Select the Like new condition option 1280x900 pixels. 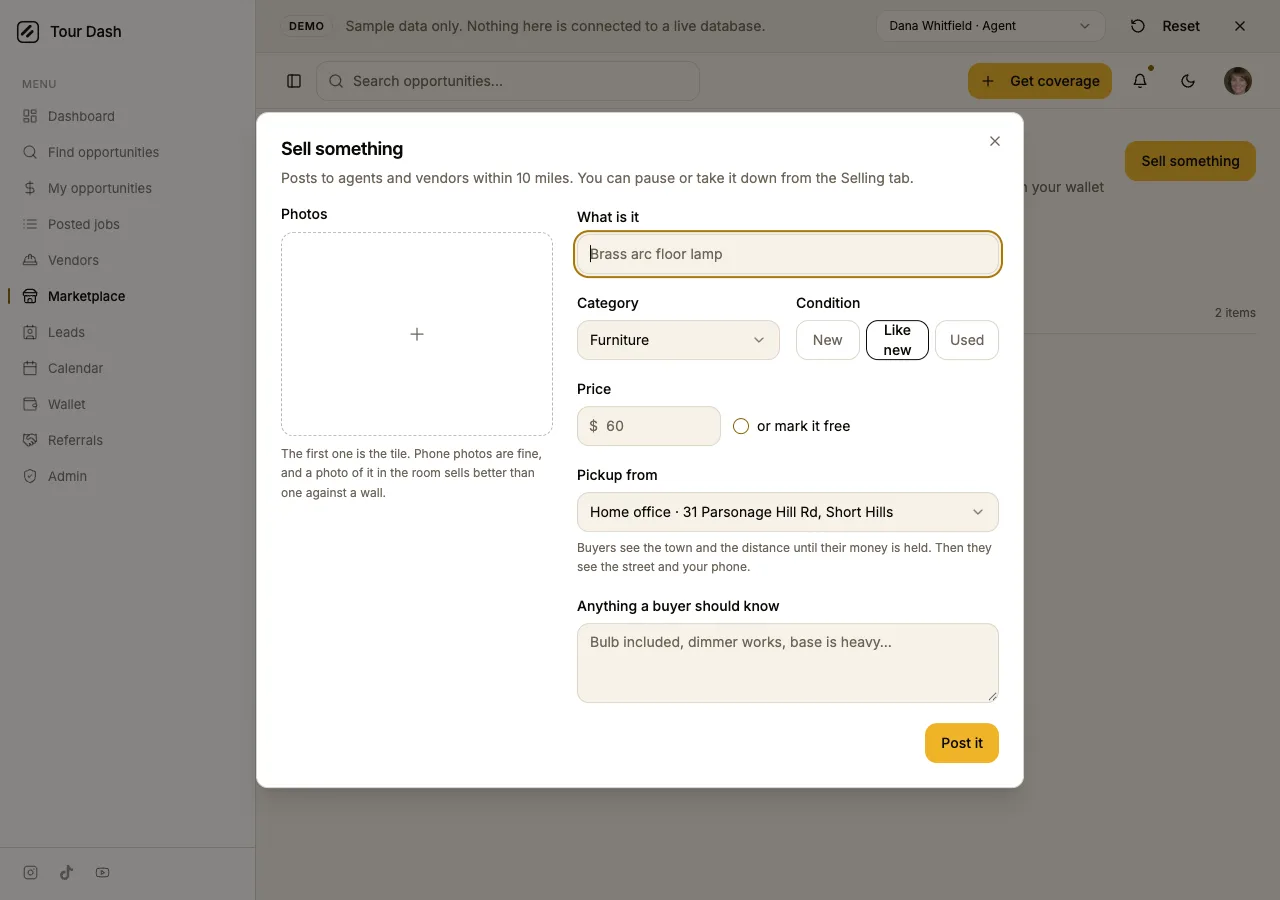(x=897, y=340)
